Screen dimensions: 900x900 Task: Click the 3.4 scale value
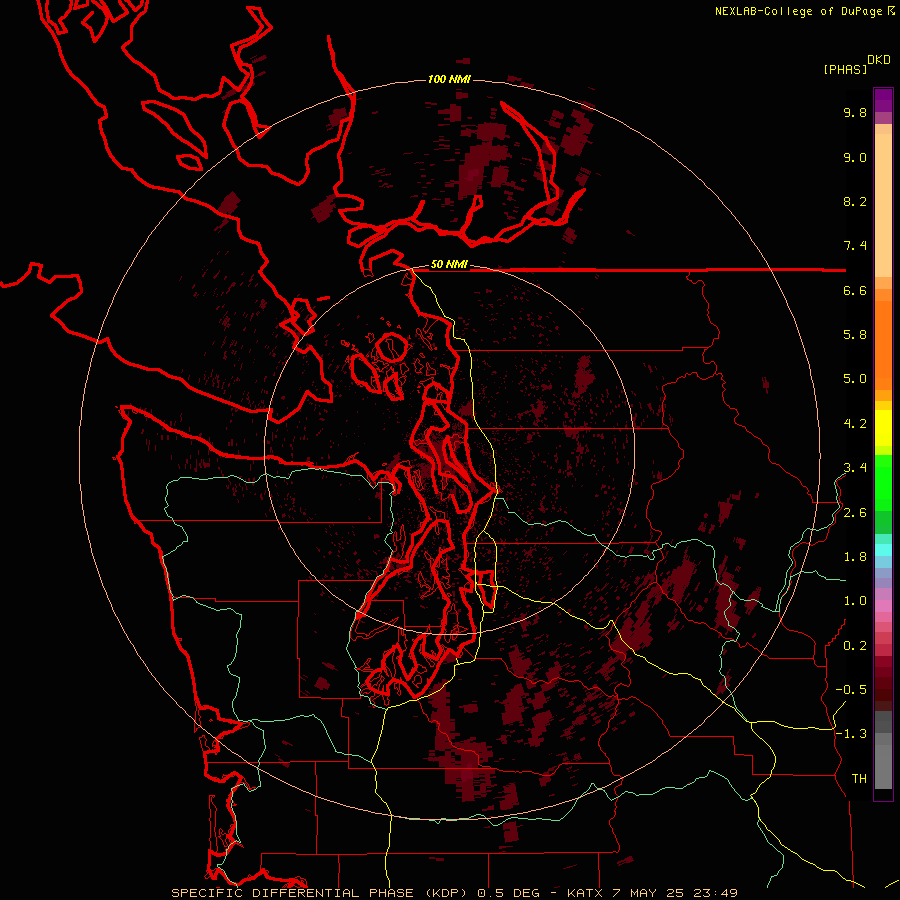click(x=855, y=468)
